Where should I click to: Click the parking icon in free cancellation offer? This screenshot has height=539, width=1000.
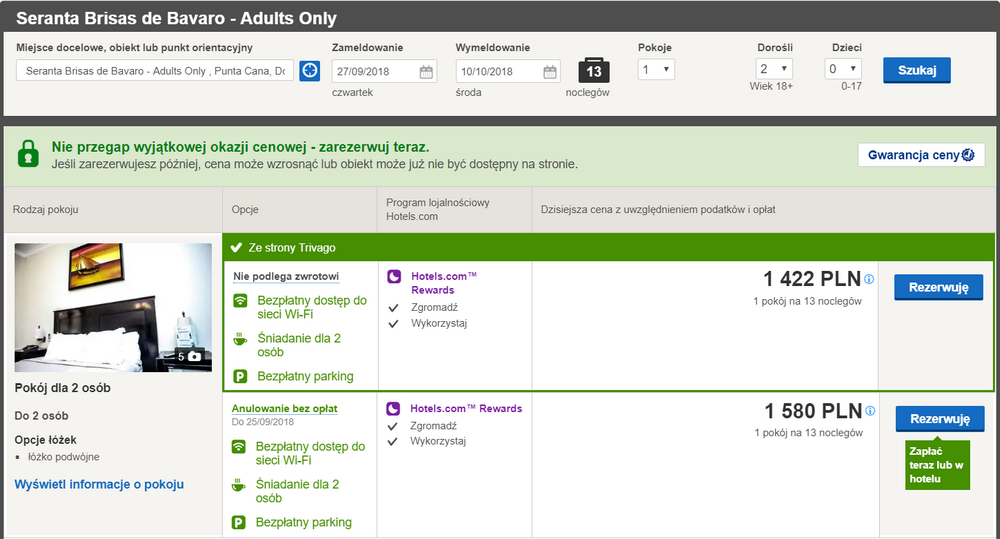click(x=239, y=522)
